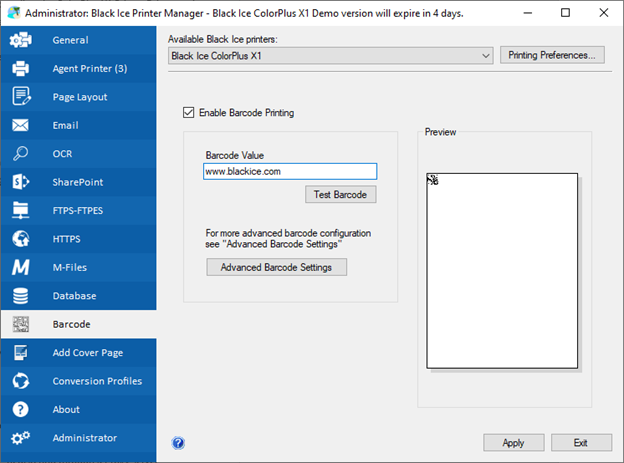Switch to FTPS-FTPES tab
Image resolution: width=624 pixels, height=463 pixels.
click(x=78, y=211)
